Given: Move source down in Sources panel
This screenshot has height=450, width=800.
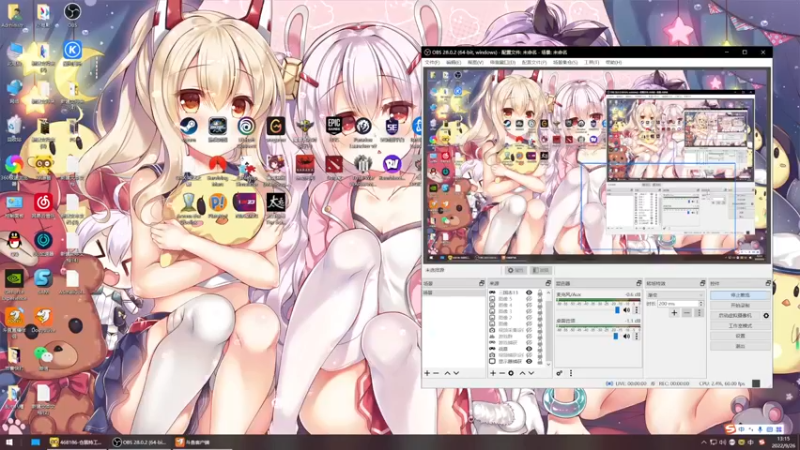Looking at the screenshot, I should pos(531,373).
